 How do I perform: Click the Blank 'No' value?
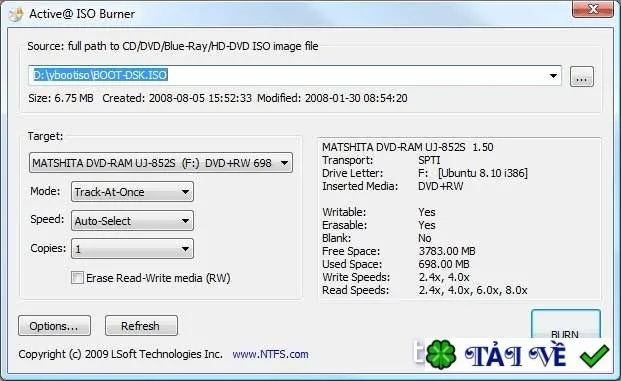pos(425,238)
